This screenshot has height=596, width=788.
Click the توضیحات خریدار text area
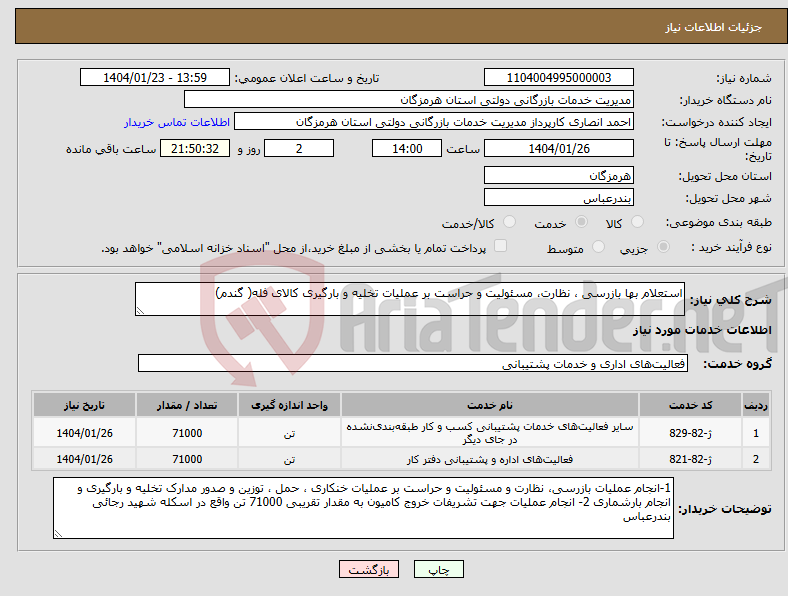click(x=363, y=508)
